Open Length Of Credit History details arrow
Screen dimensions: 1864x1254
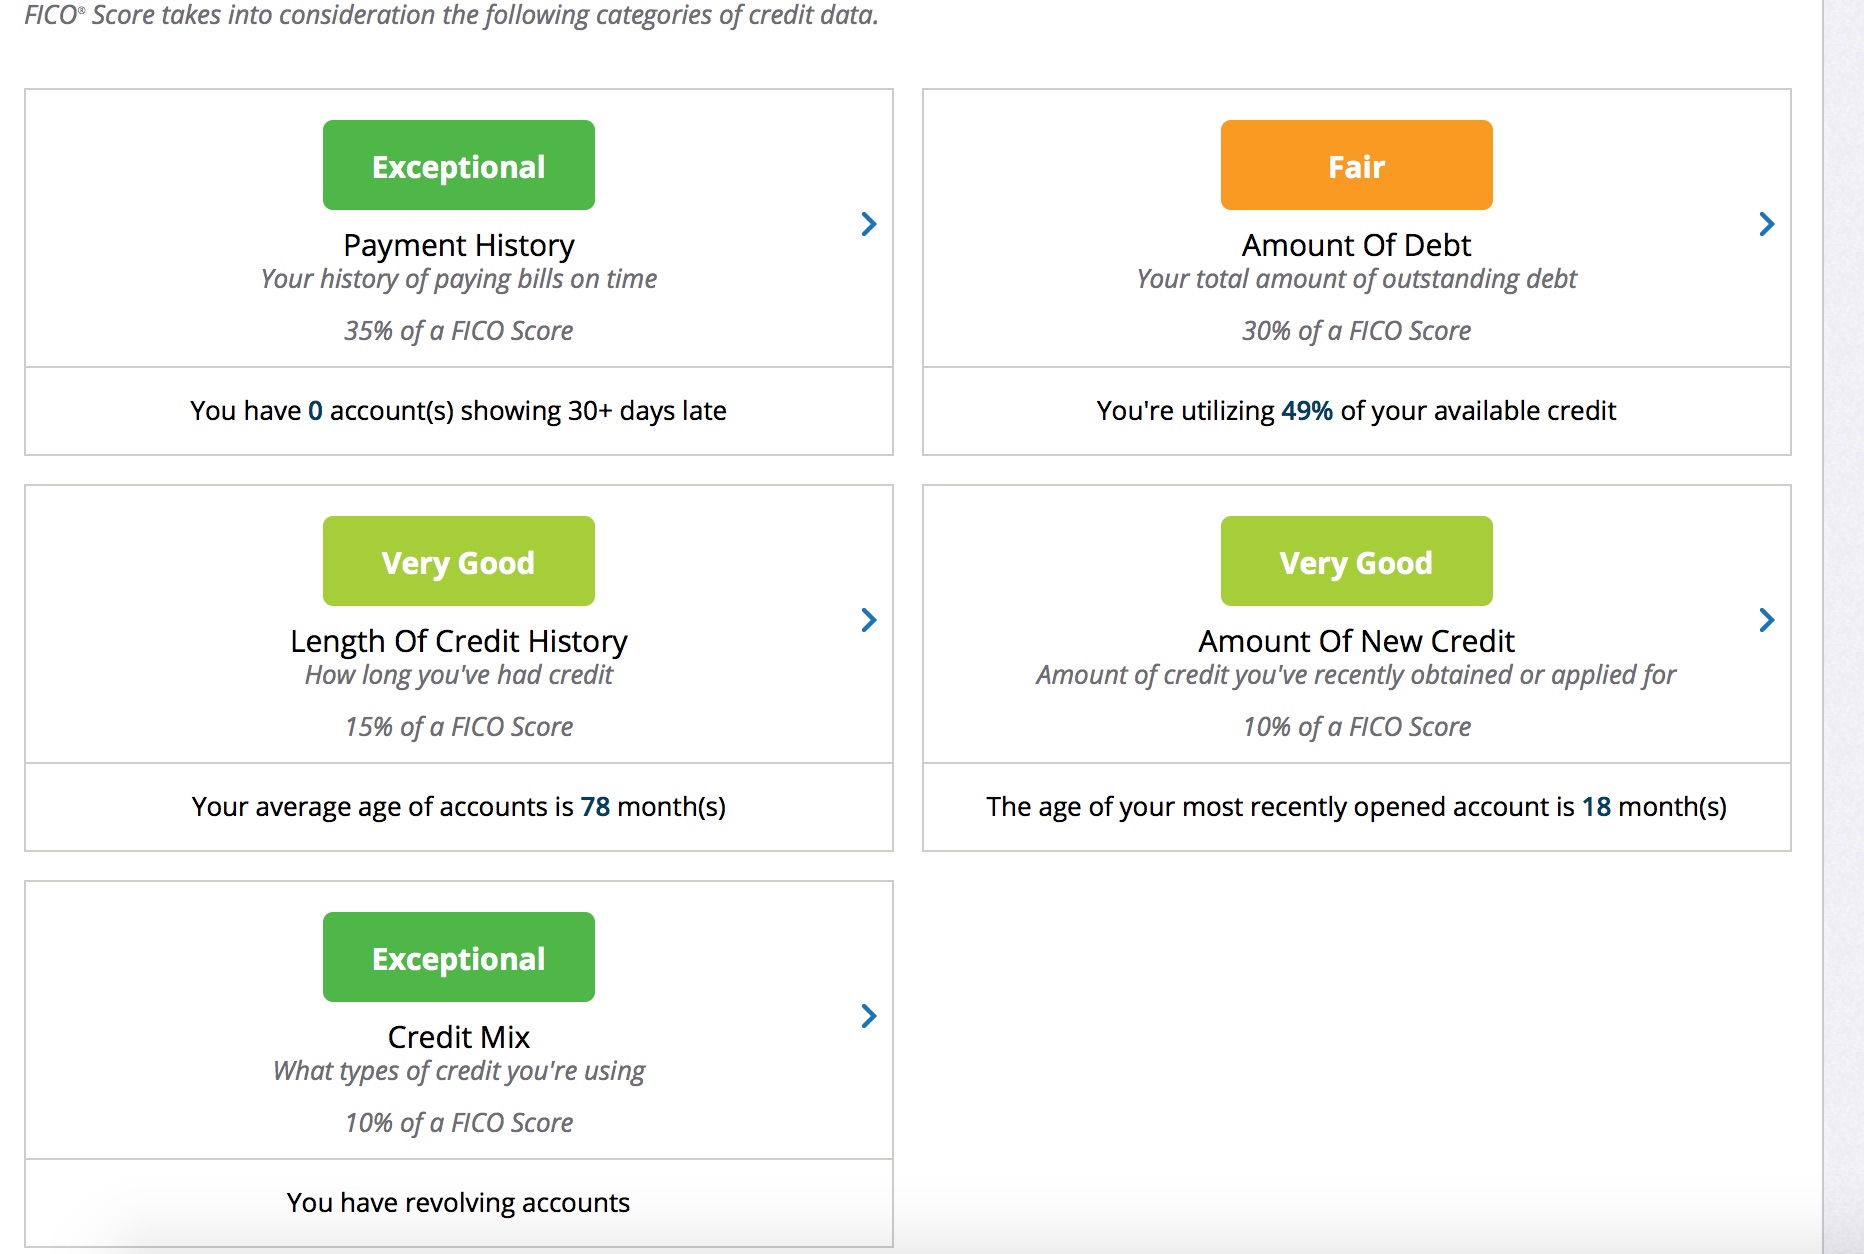[869, 620]
